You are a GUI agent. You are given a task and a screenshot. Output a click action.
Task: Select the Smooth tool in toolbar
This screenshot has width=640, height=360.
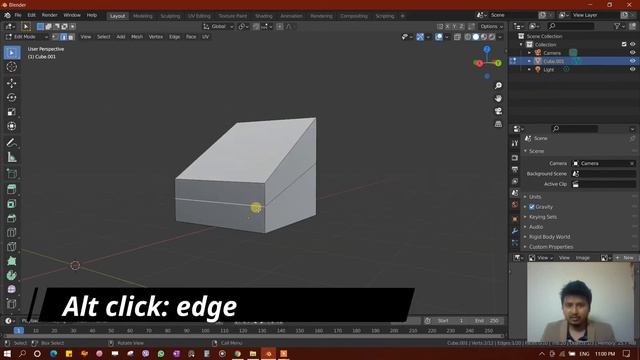coord(12,289)
